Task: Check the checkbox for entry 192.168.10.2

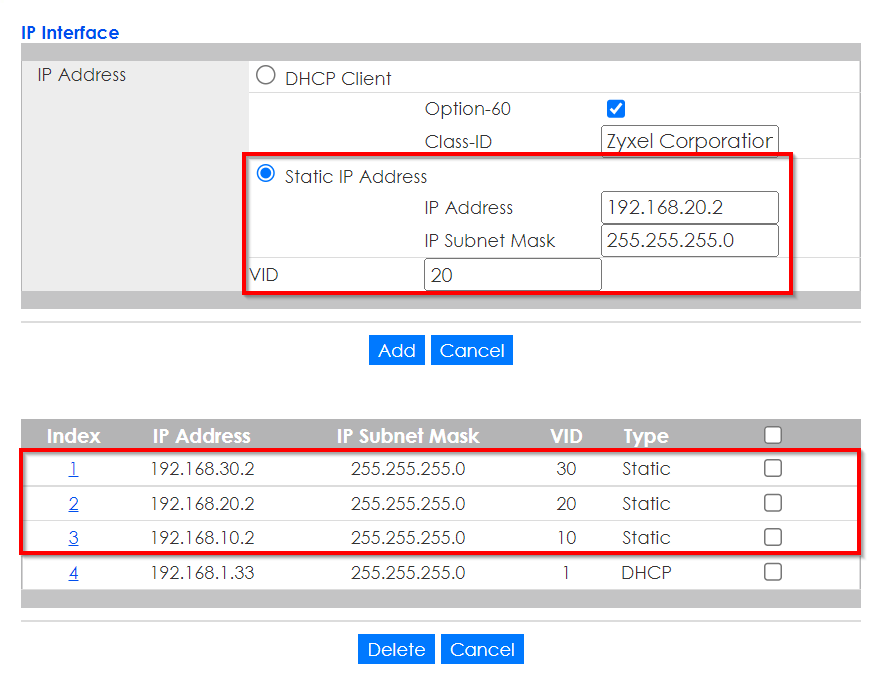Action: click(772, 537)
